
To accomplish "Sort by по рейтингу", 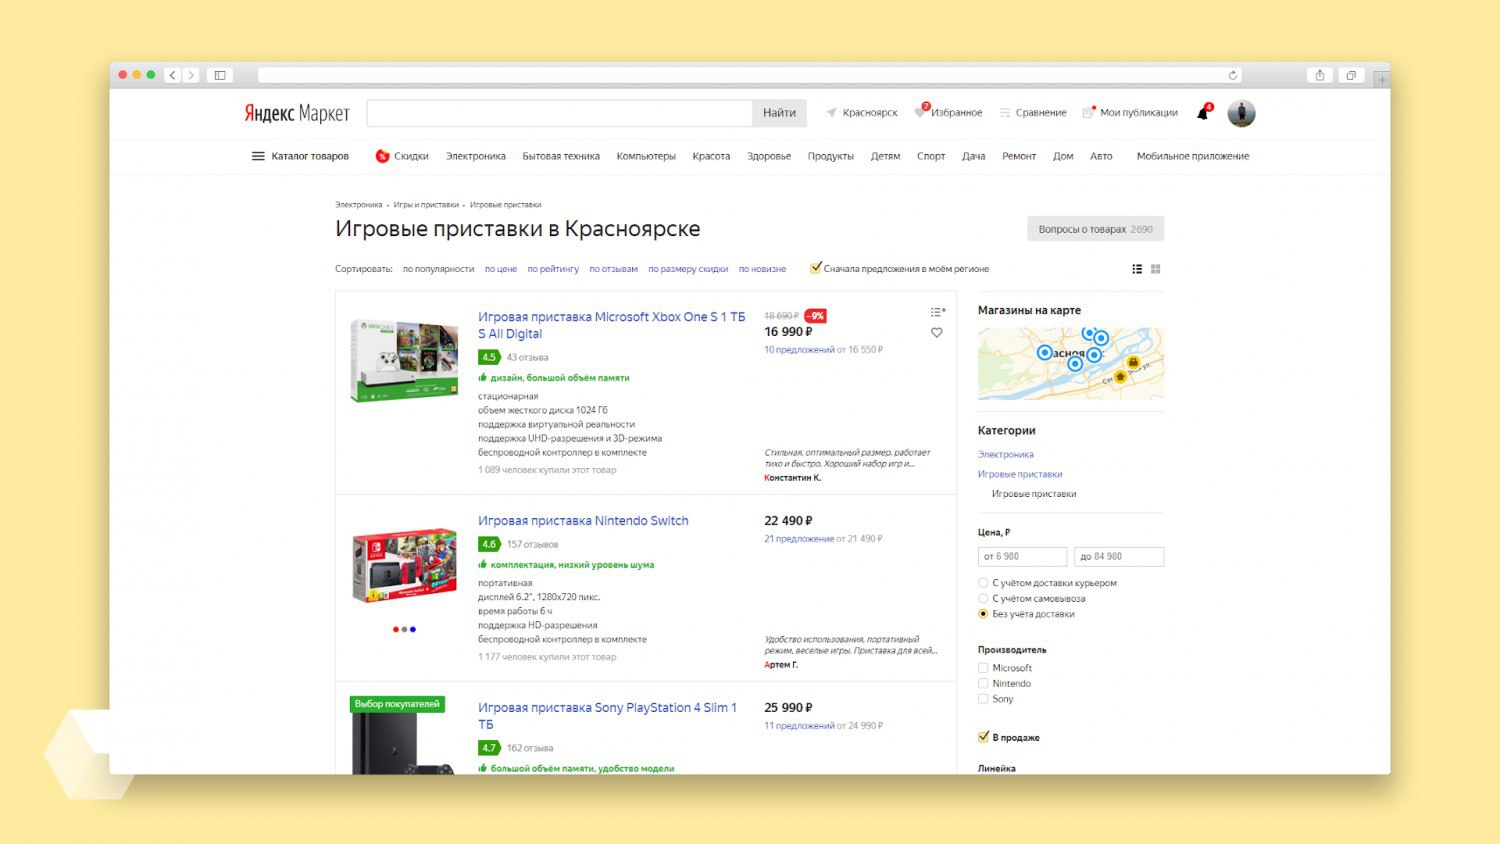I will pyautogui.click(x=553, y=269).
